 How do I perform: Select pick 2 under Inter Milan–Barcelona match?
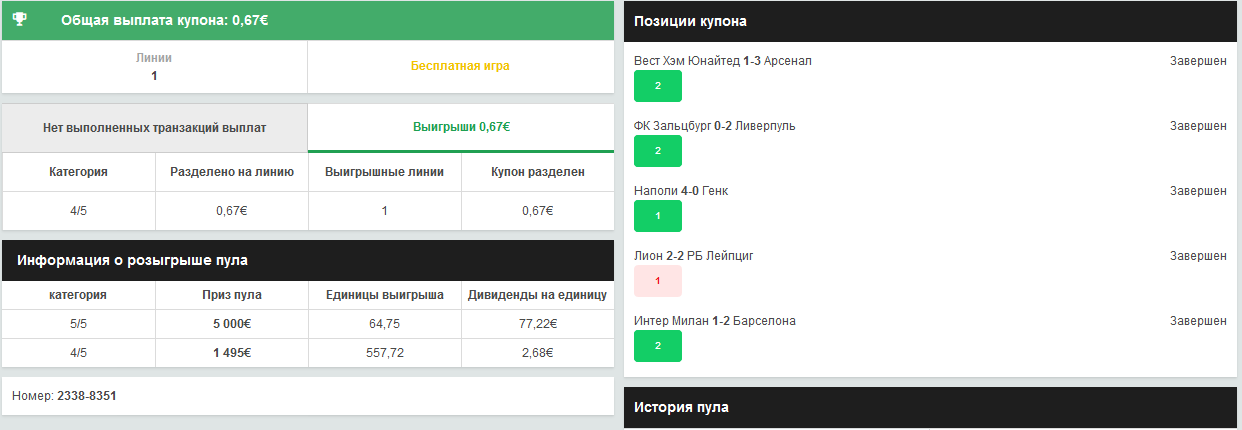(657, 346)
